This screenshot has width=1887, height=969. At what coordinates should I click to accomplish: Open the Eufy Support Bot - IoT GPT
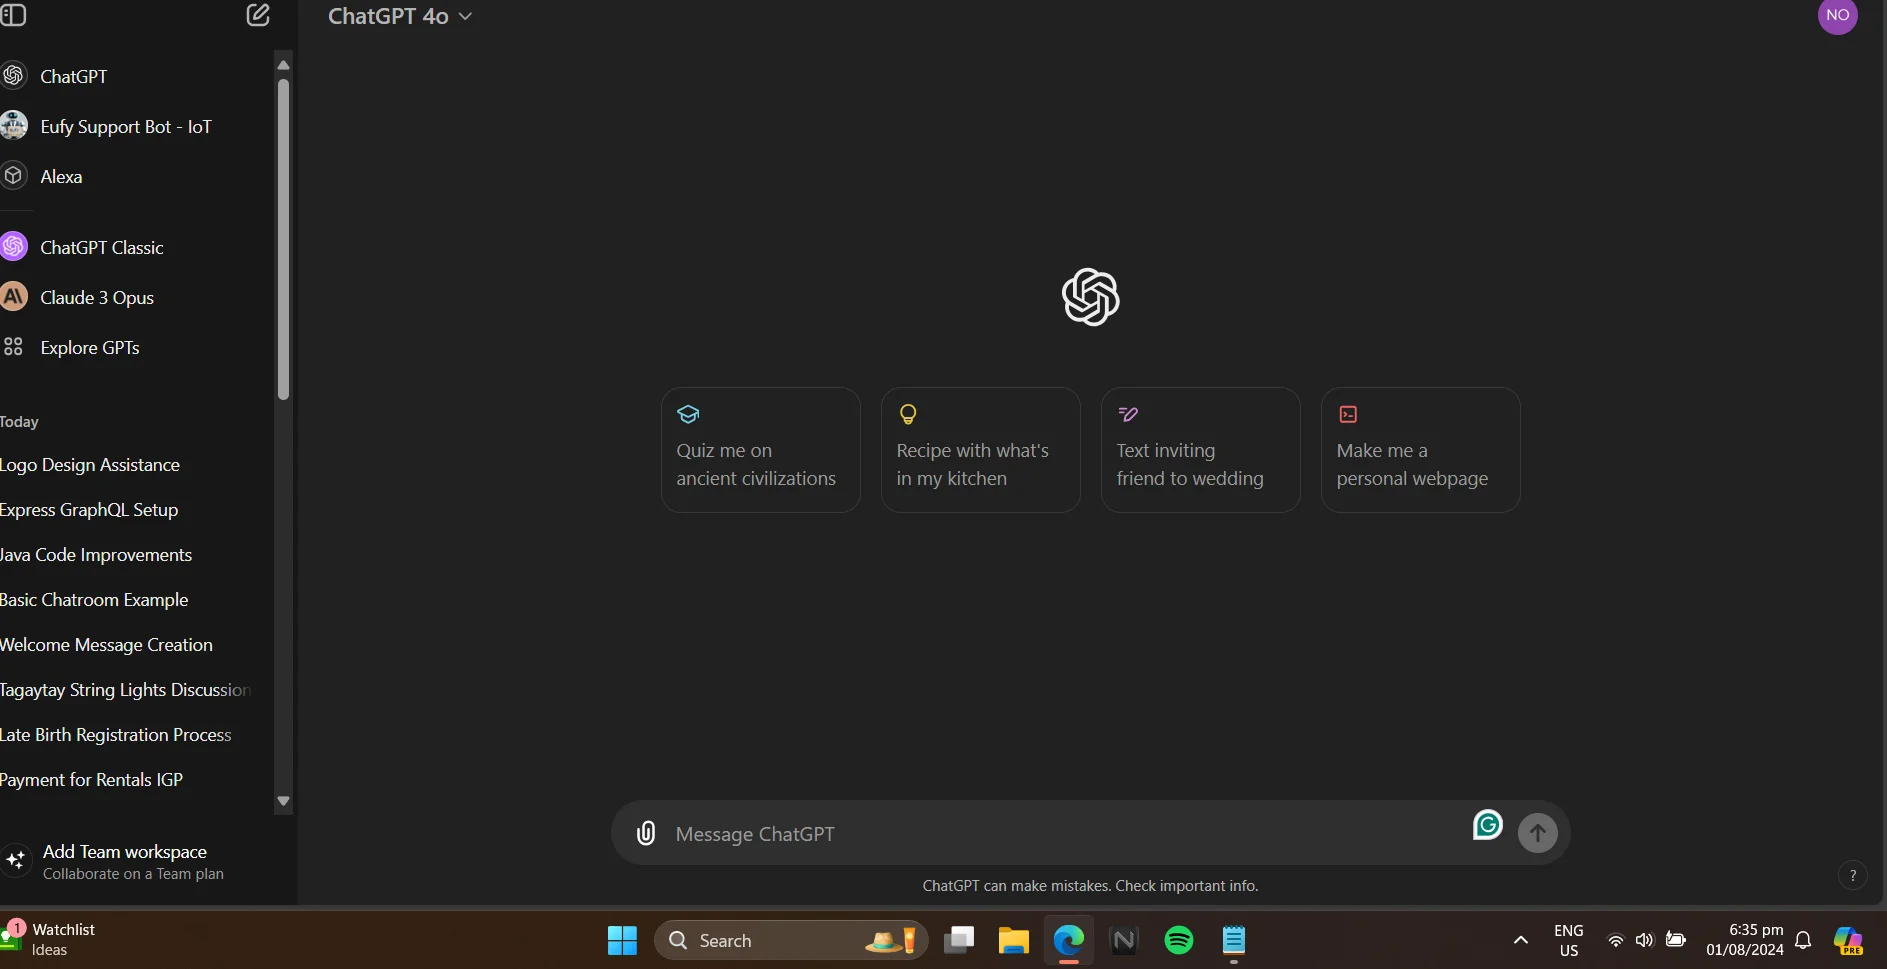tap(125, 127)
